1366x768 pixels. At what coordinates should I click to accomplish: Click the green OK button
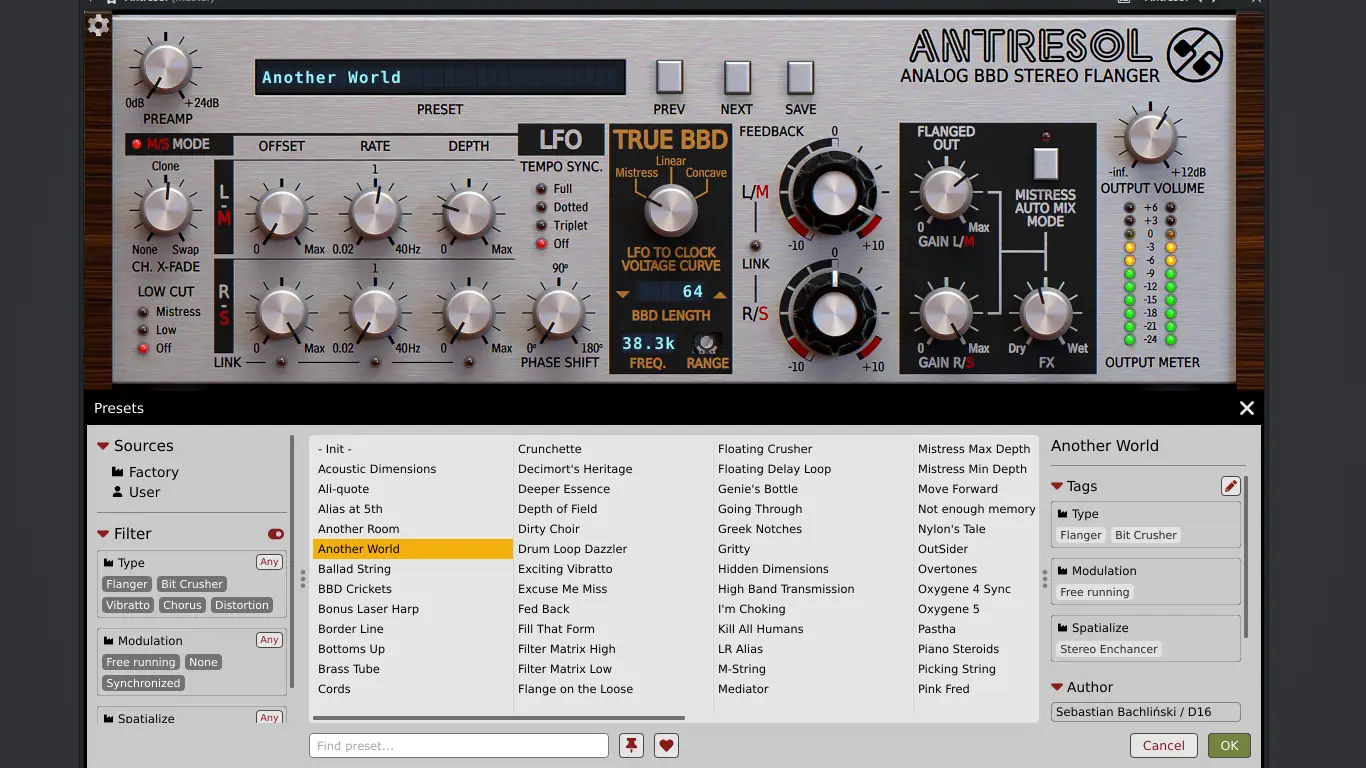tap(1229, 745)
